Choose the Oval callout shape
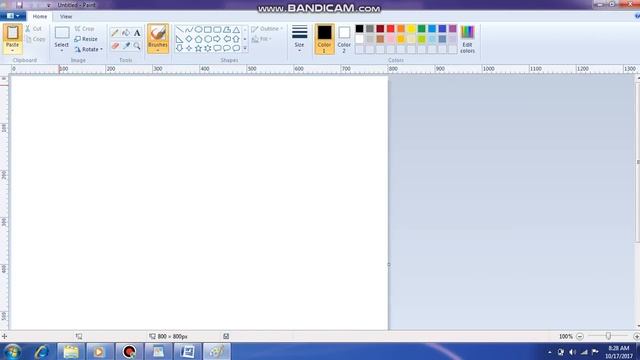 point(227,48)
